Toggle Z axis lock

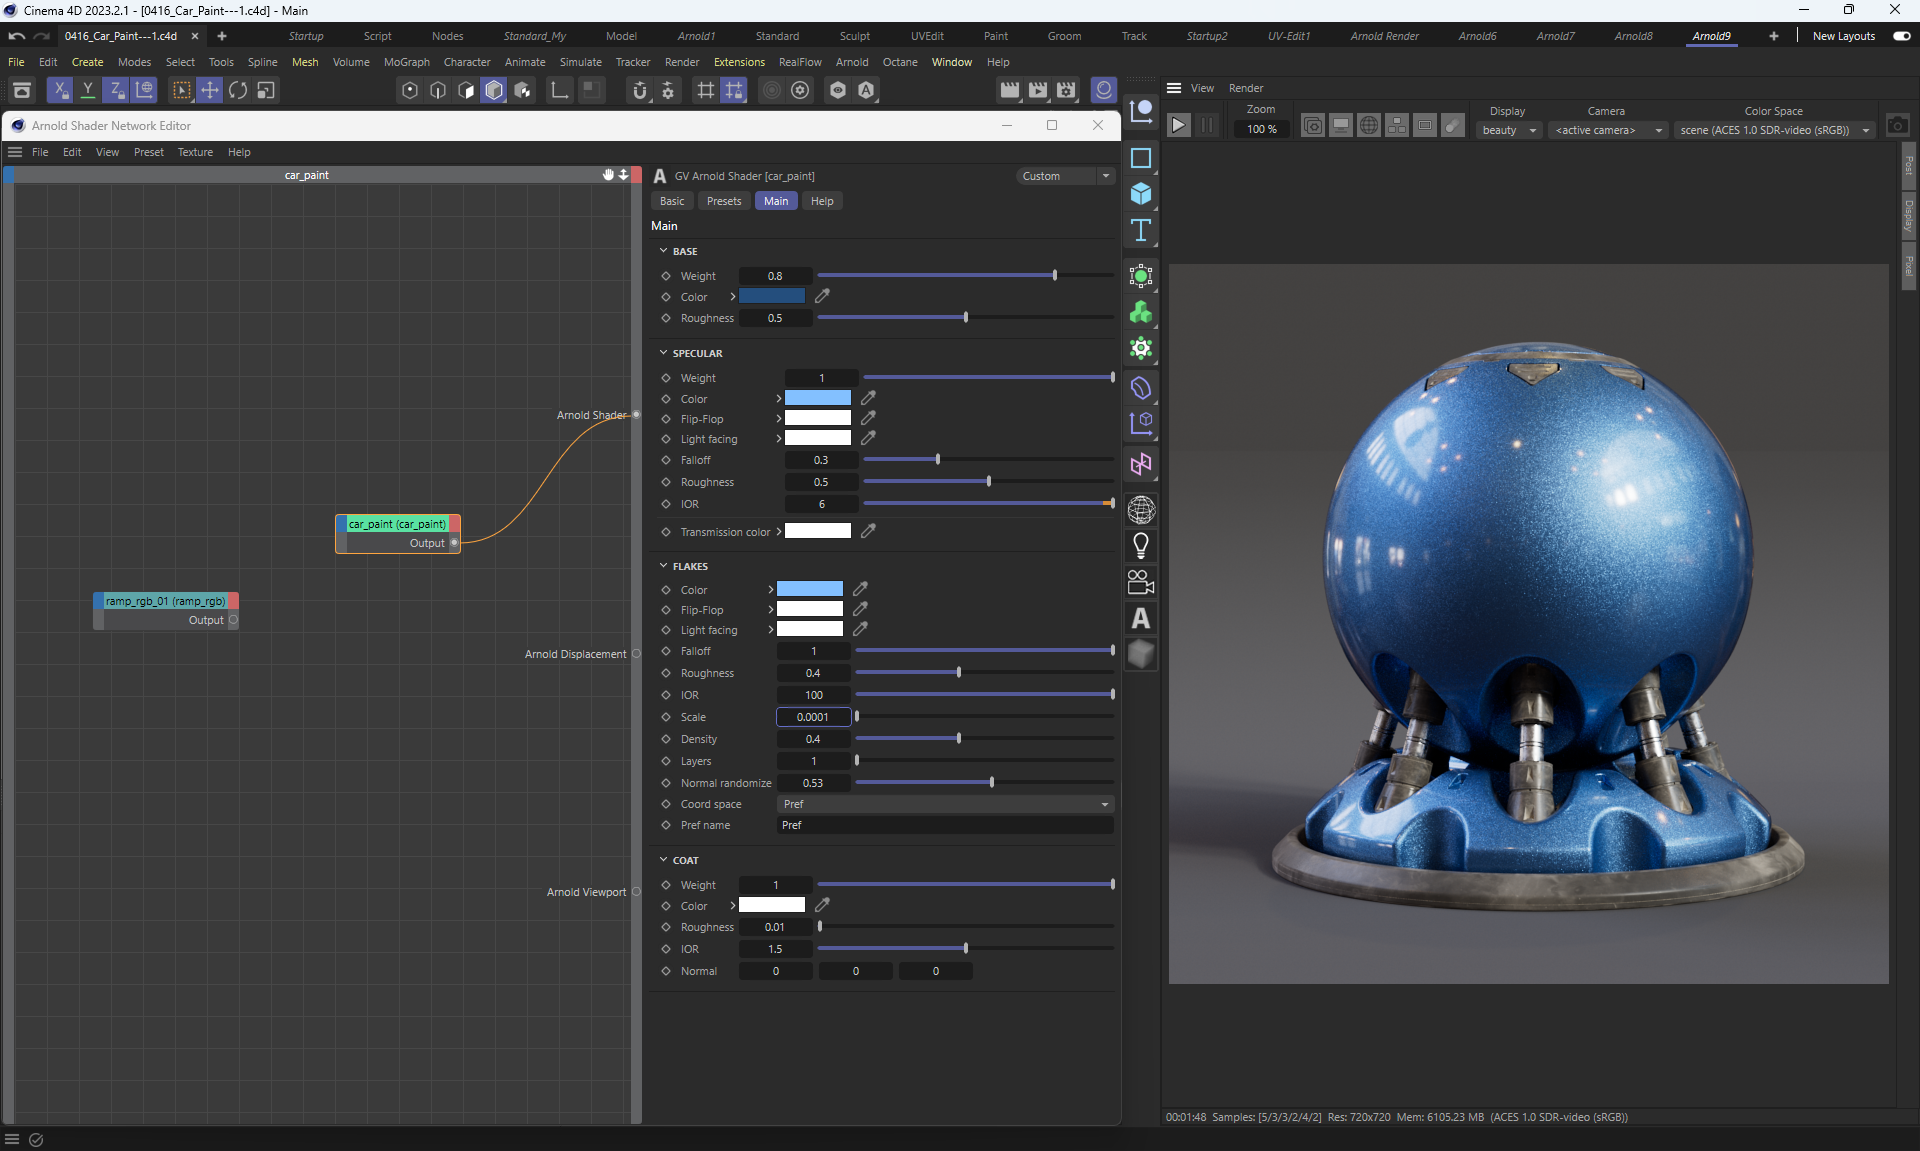[x=116, y=90]
